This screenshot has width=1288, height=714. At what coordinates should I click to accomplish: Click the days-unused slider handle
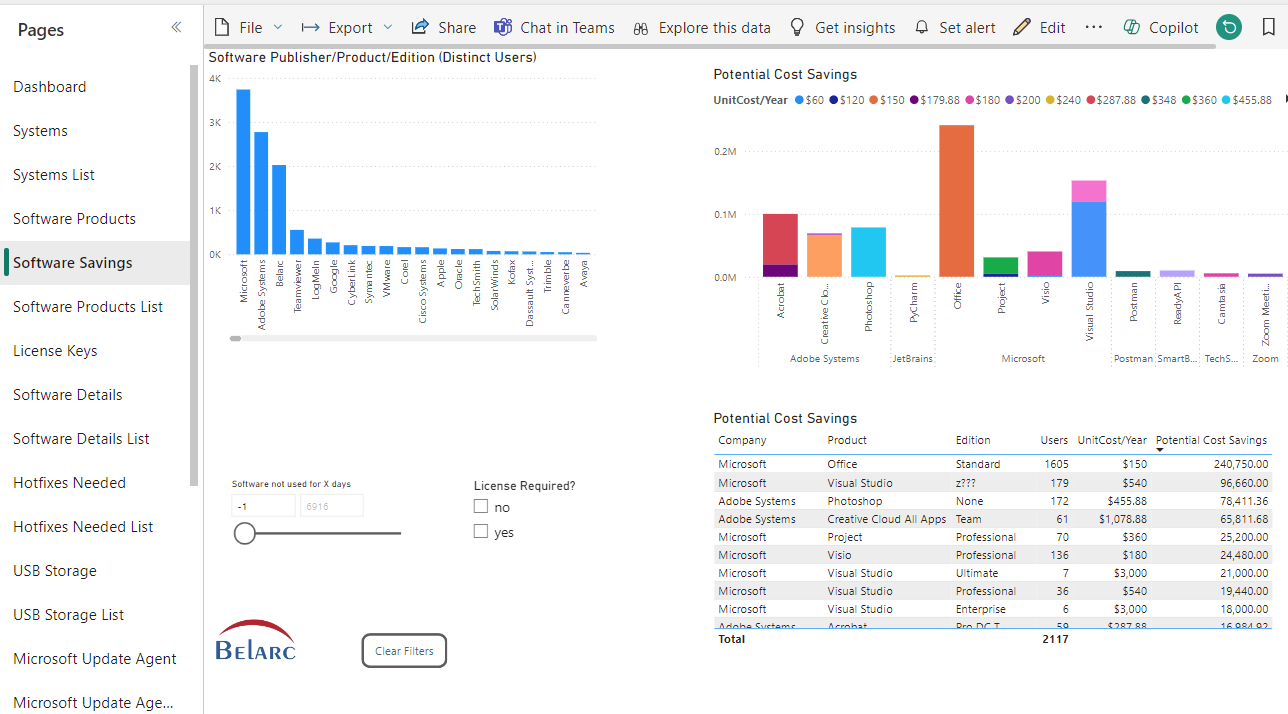pyautogui.click(x=245, y=534)
